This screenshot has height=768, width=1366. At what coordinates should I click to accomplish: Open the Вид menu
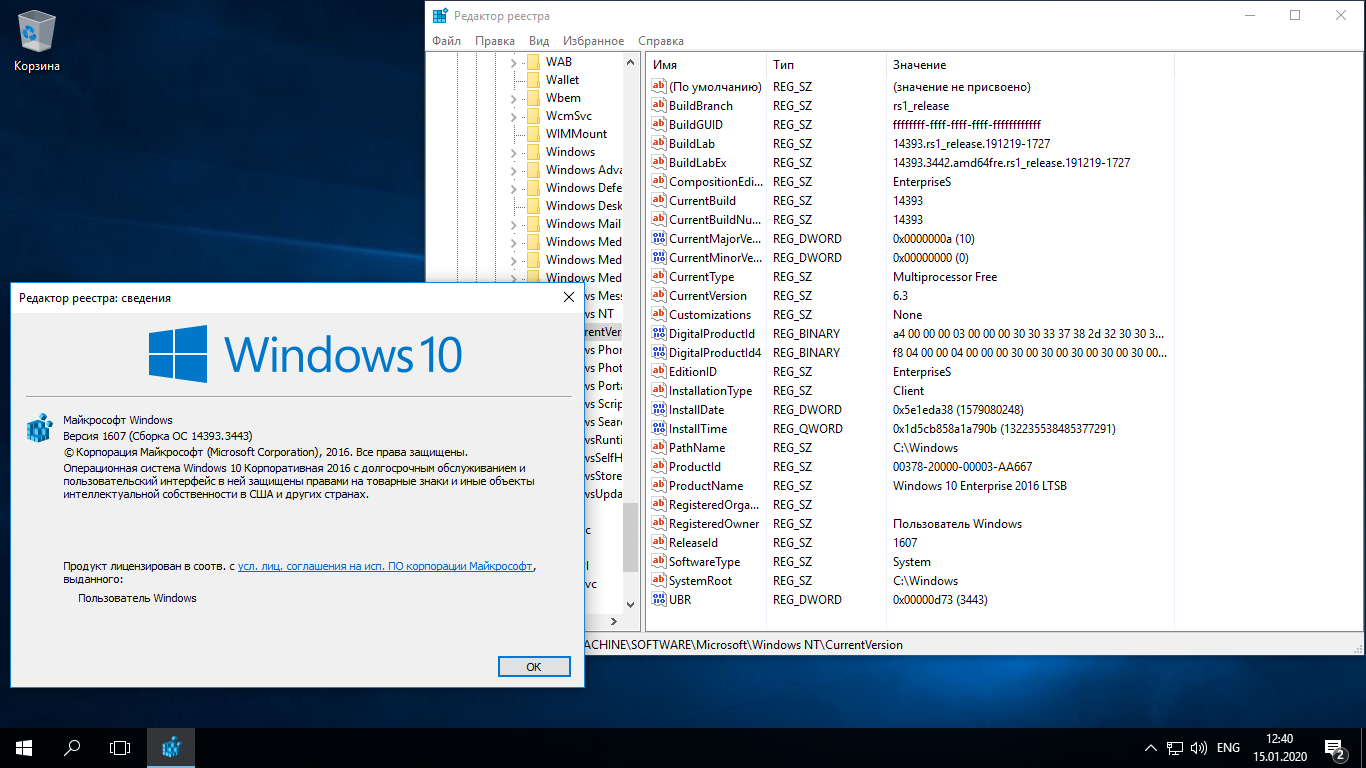(x=539, y=41)
